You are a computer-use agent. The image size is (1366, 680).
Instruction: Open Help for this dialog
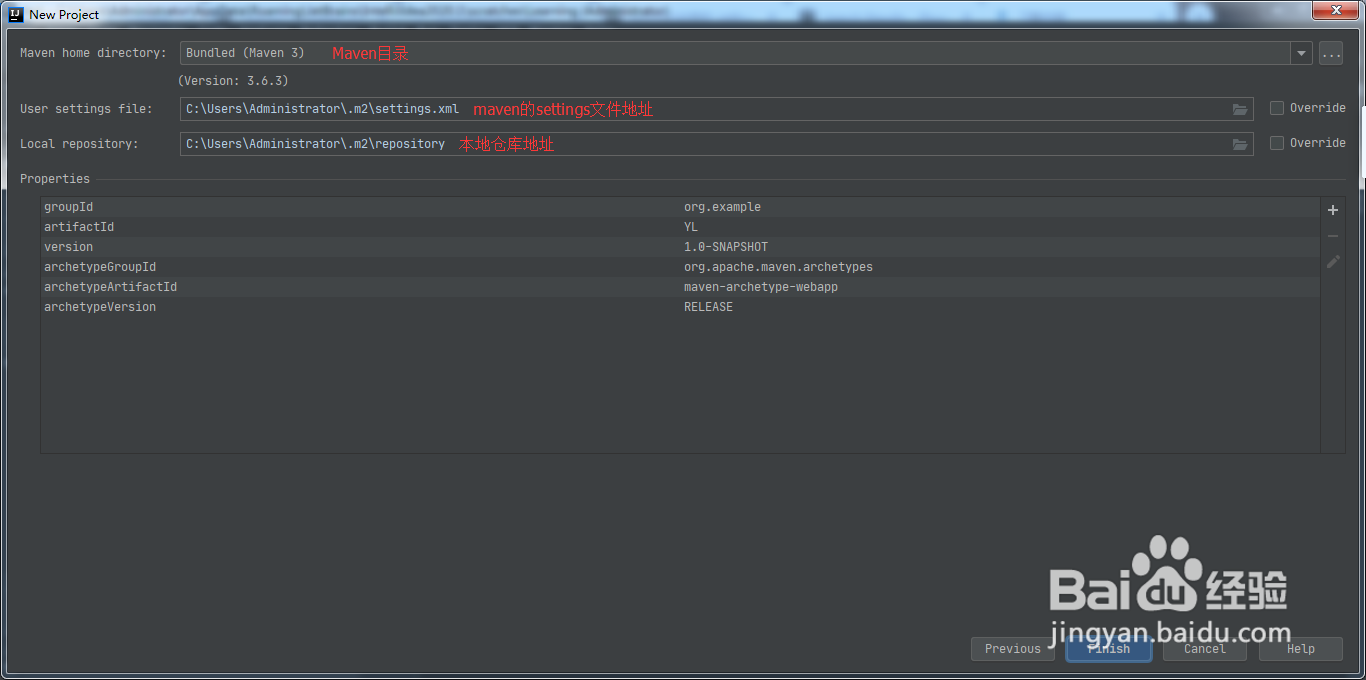(1301, 649)
